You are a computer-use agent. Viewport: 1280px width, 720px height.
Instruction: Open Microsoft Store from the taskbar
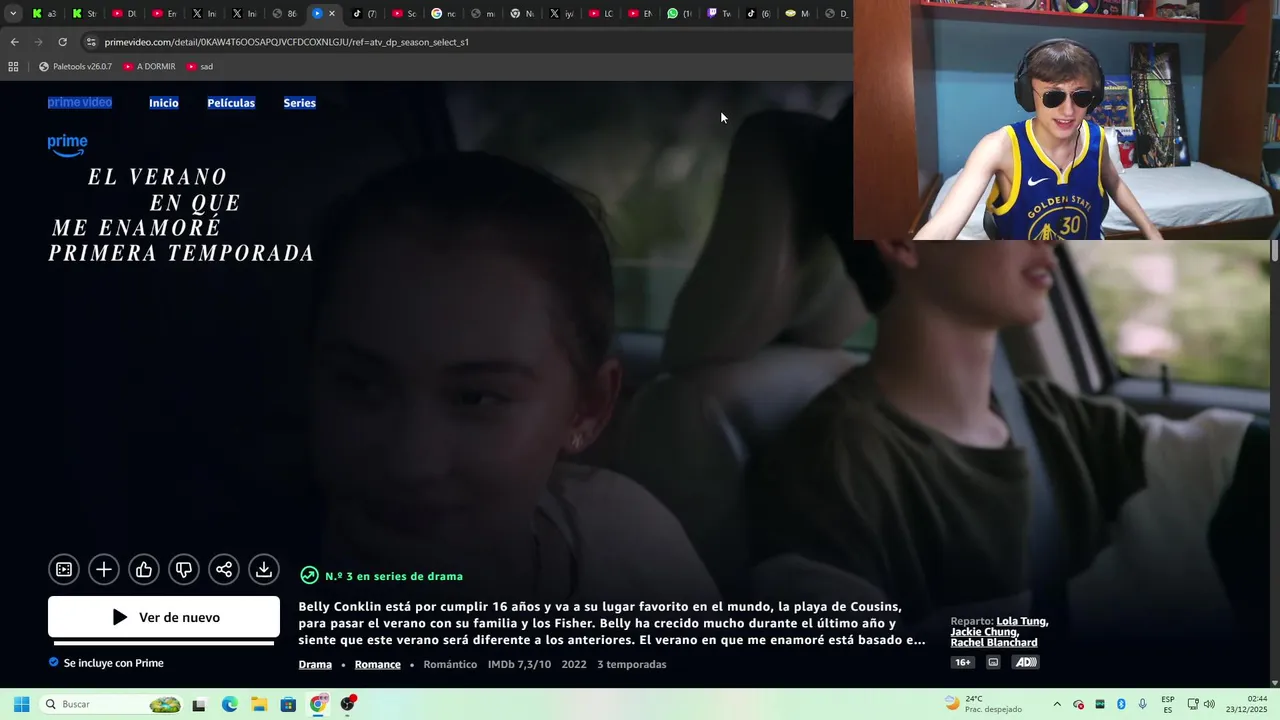pos(288,704)
